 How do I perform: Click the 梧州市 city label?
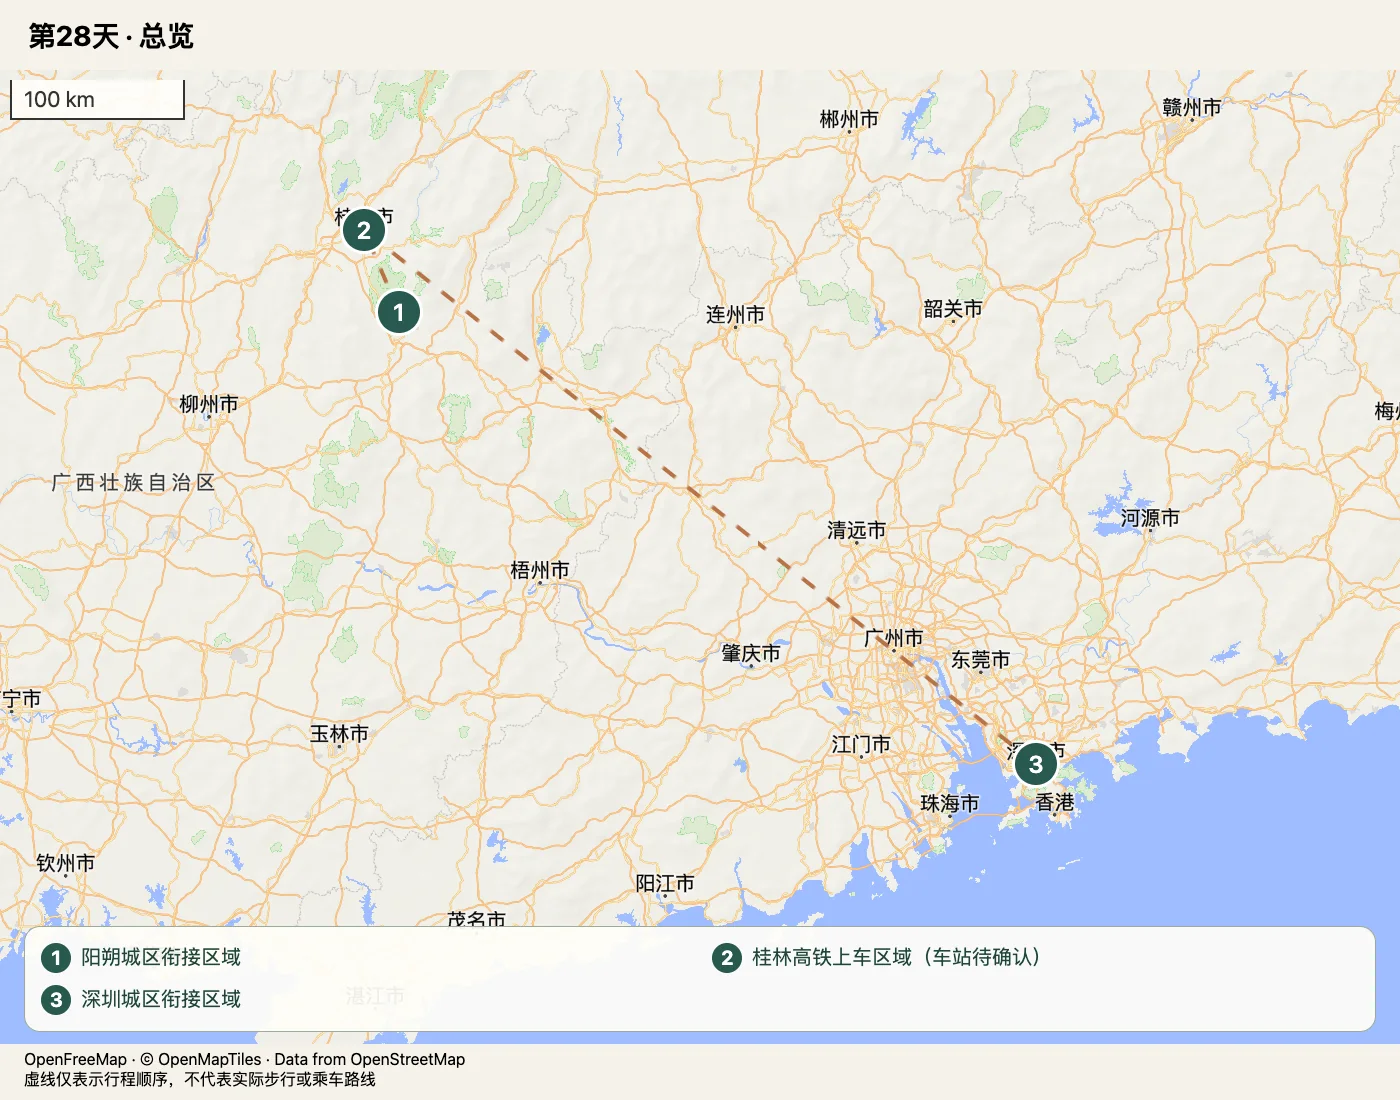coord(540,570)
